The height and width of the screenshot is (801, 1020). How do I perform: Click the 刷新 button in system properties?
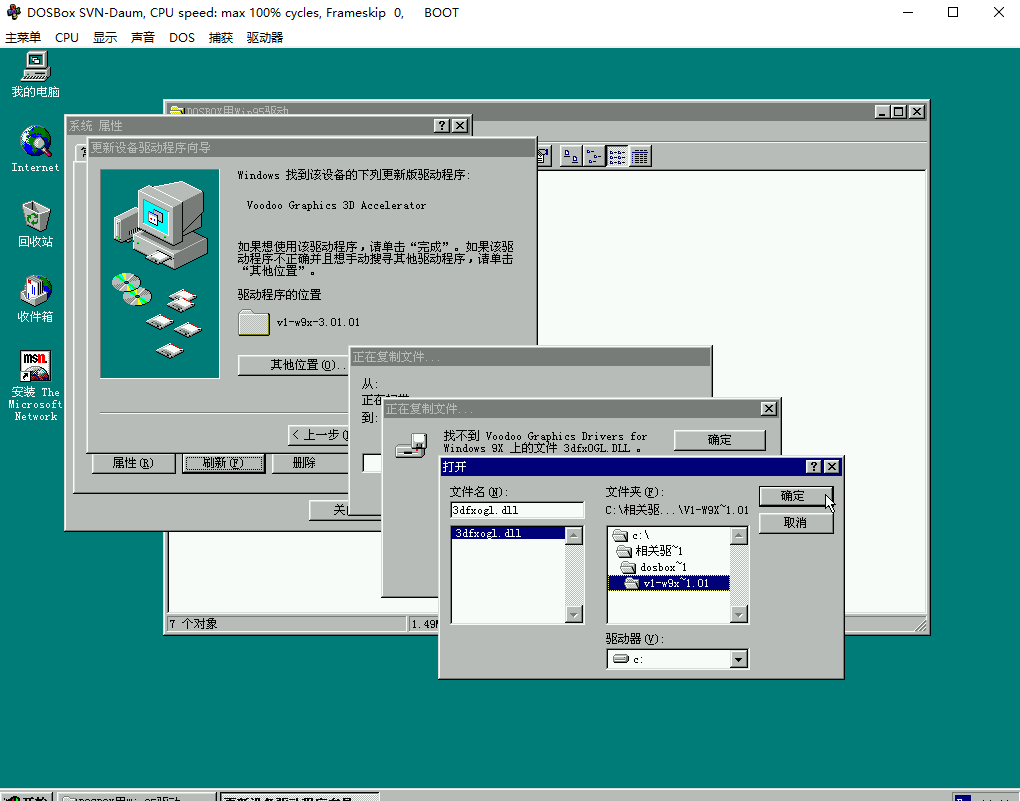click(223, 463)
